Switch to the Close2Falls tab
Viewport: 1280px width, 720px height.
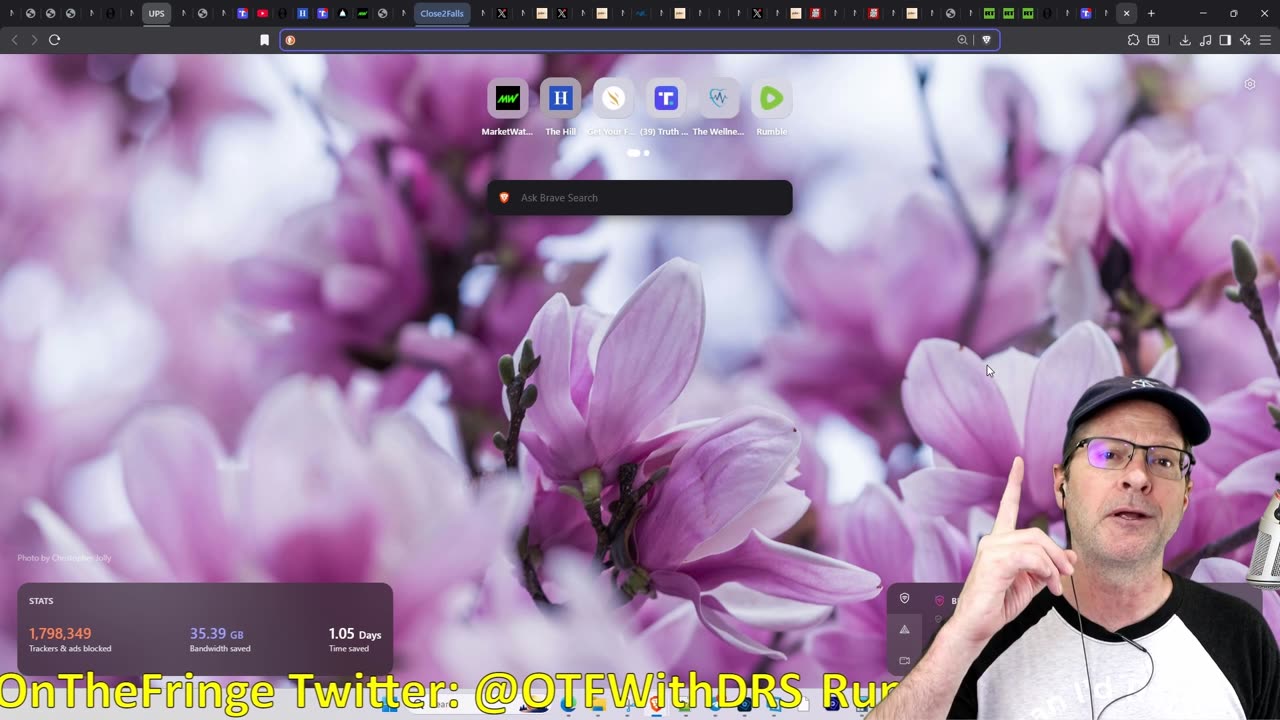pos(442,14)
